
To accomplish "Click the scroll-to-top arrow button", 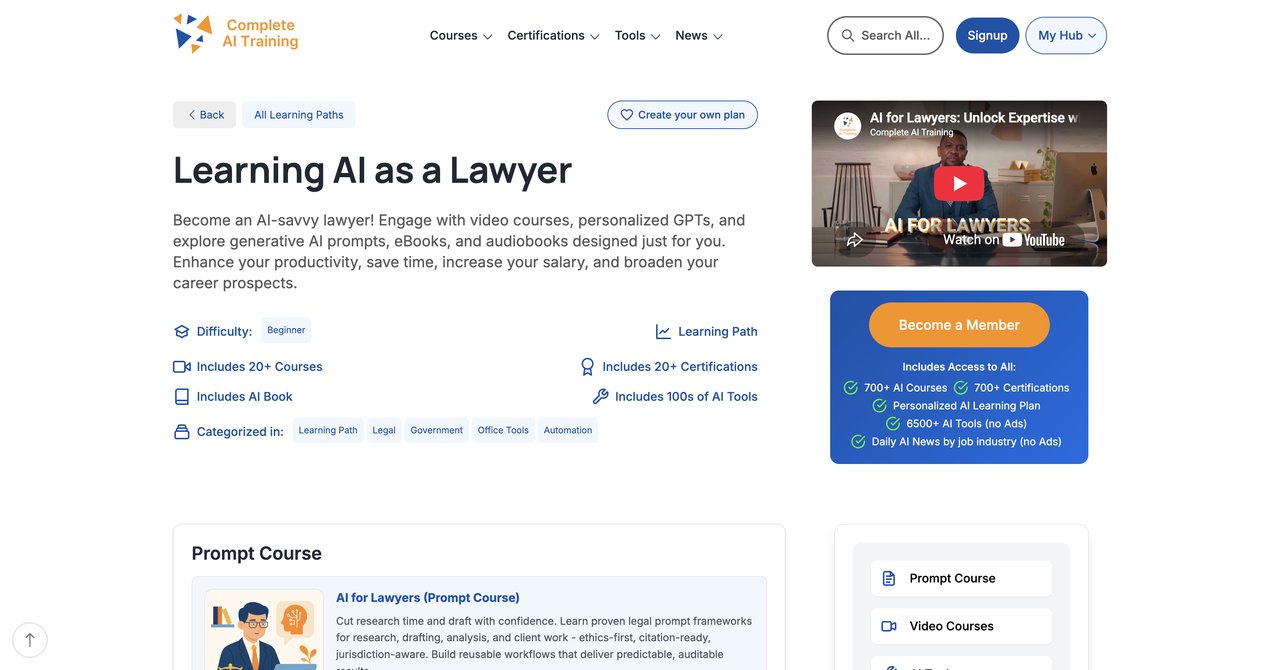I will [30, 640].
